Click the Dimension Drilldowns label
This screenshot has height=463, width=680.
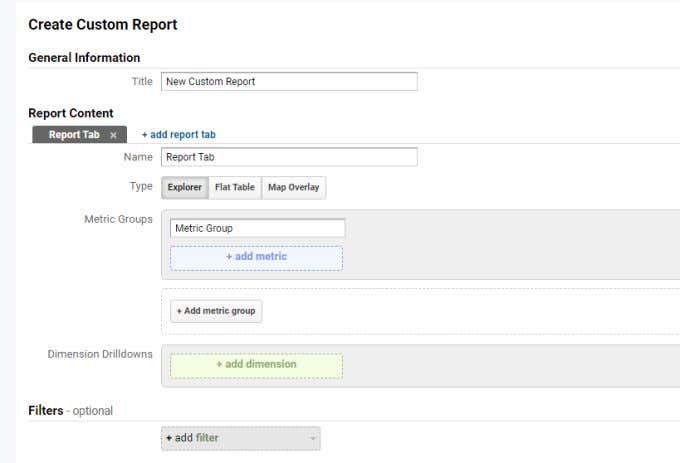(x=100, y=354)
